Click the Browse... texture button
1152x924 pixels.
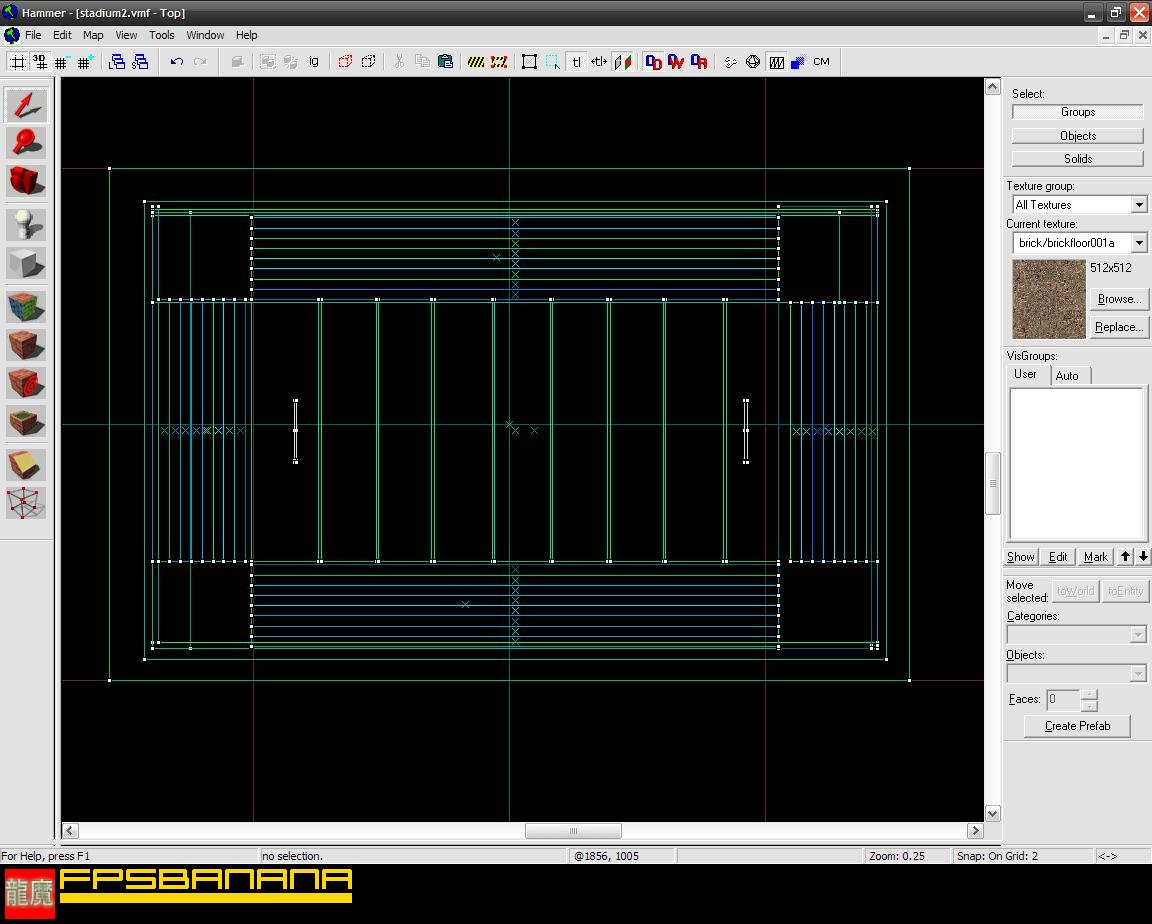coord(1118,299)
